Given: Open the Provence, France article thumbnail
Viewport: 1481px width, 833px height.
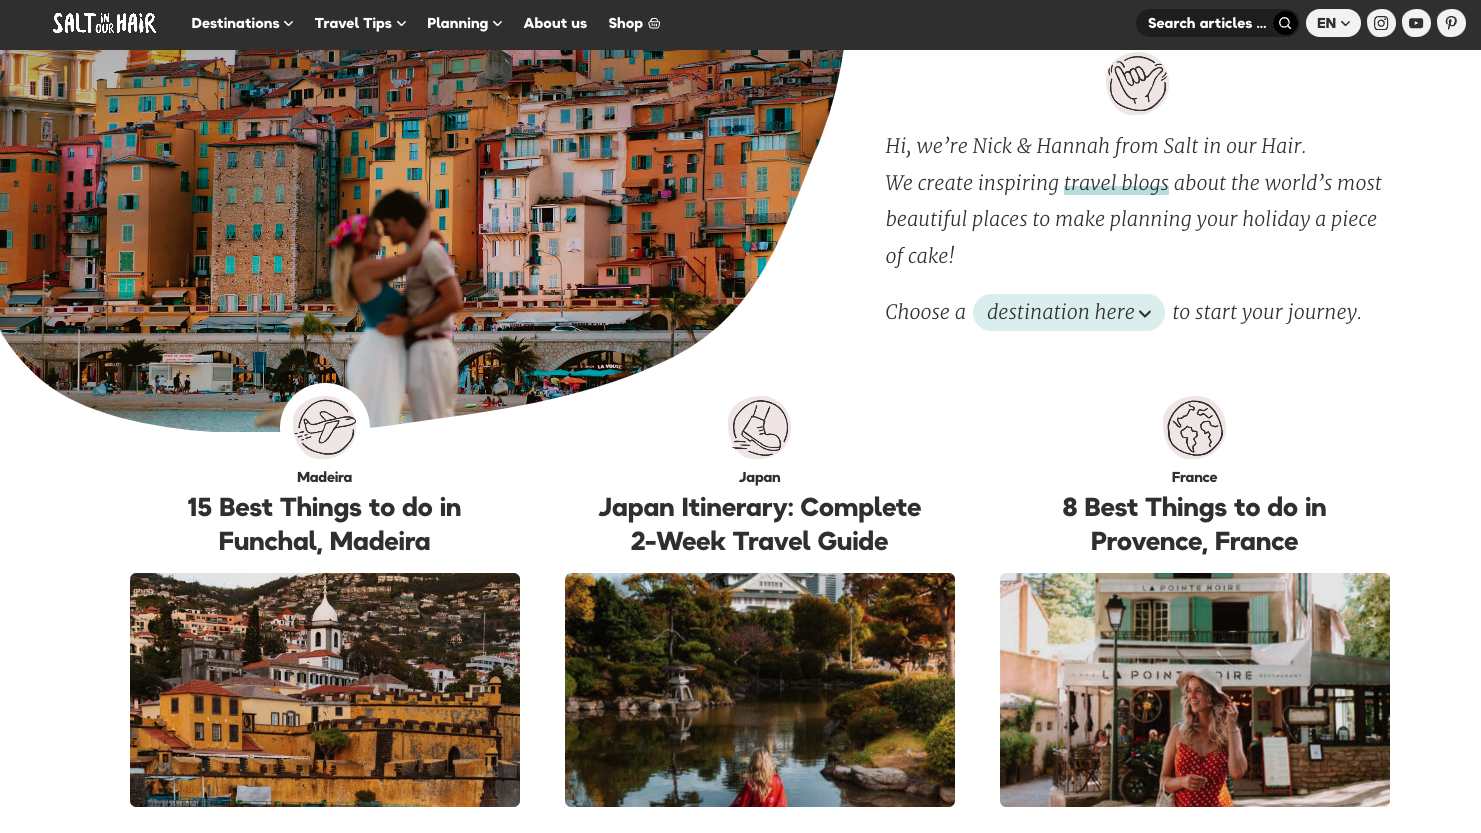Looking at the screenshot, I should 1194,689.
